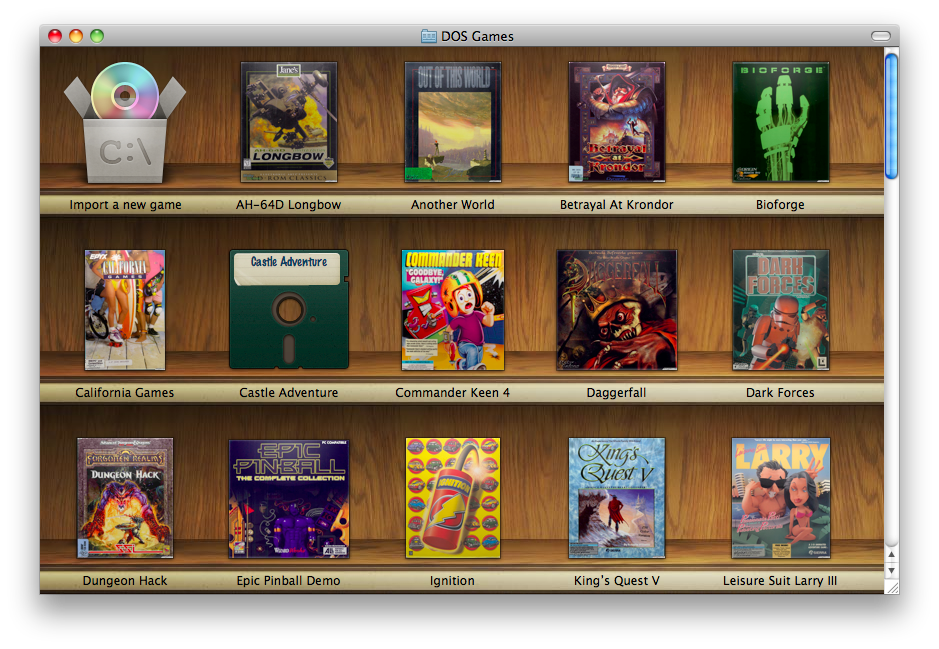Select the AH-64D Longbow game cover
This screenshot has height=649, width=939.
point(289,122)
